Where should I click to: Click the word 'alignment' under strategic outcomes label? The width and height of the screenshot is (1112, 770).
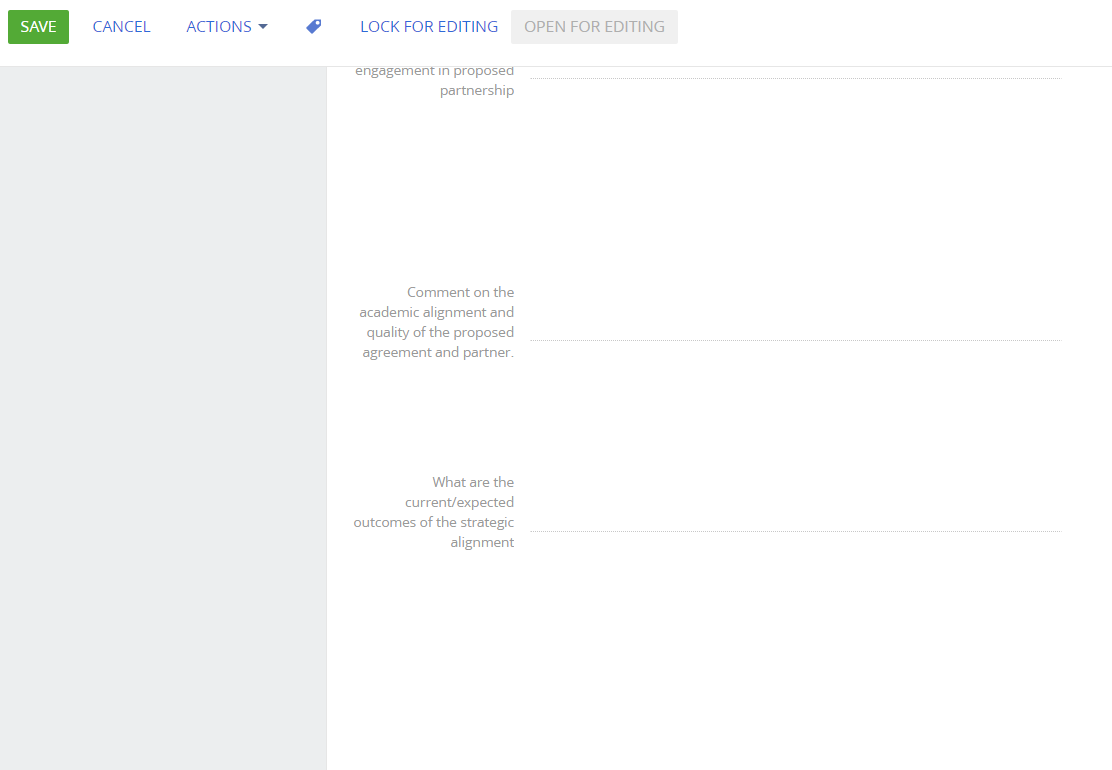pos(482,543)
